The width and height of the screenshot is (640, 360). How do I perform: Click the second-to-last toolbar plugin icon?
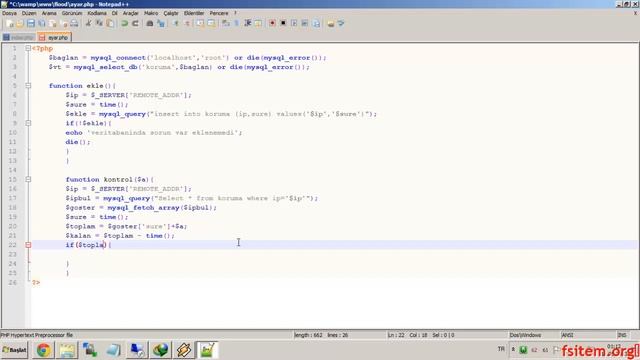point(331,24)
